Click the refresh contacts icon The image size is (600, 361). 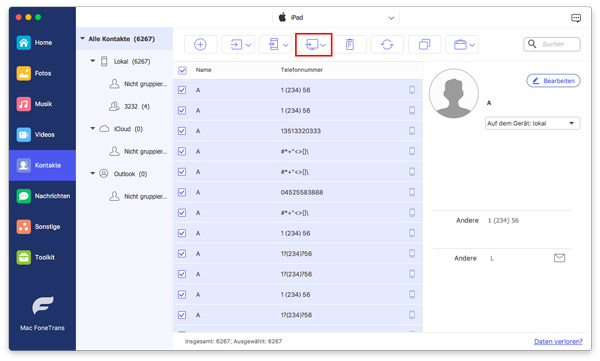pyautogui.click(x=387, y=44)
